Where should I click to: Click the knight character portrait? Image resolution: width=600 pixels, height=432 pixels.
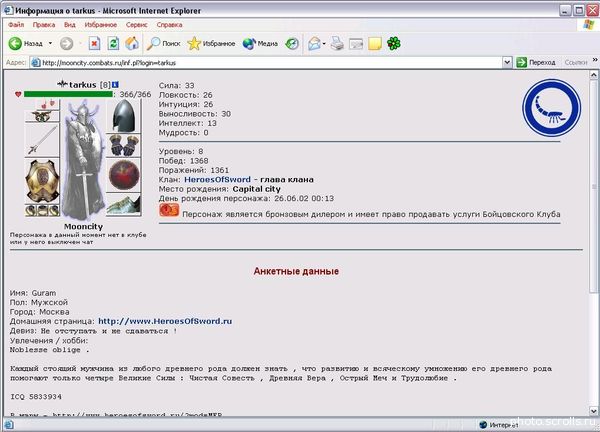tap(83, 159)
